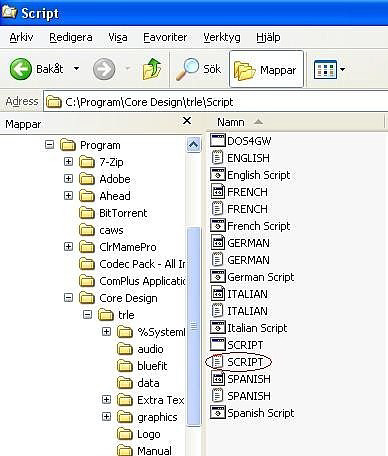Open the Hjälp menu
This screenshot has height=456, width=388.
click(268, 37)
